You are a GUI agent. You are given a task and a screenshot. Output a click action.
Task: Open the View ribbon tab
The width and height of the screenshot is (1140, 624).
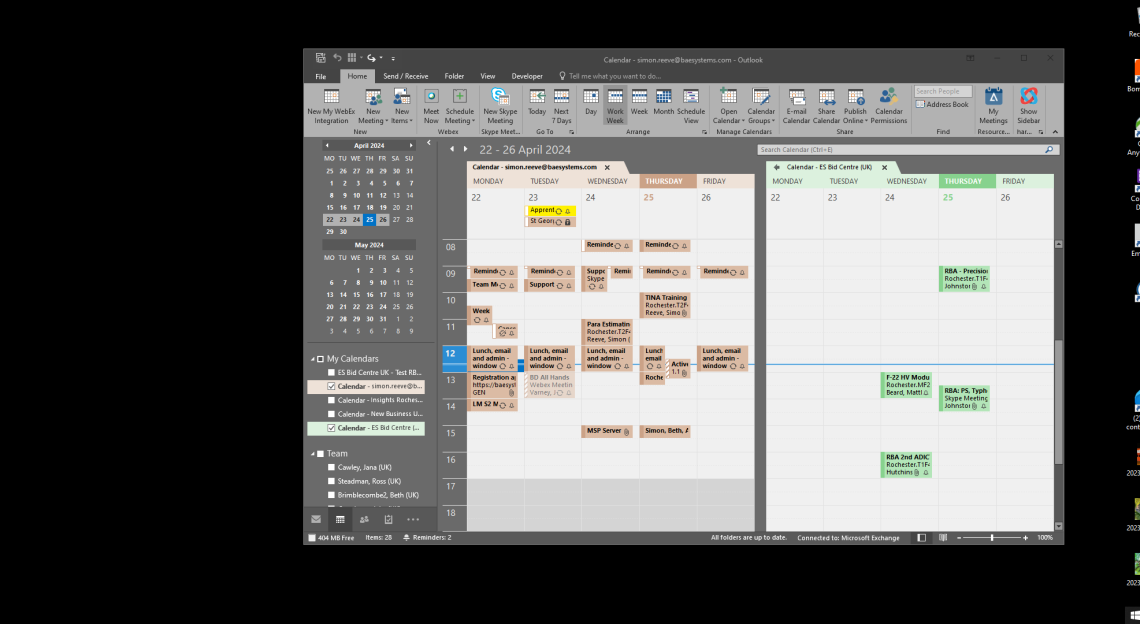[488, 76]
